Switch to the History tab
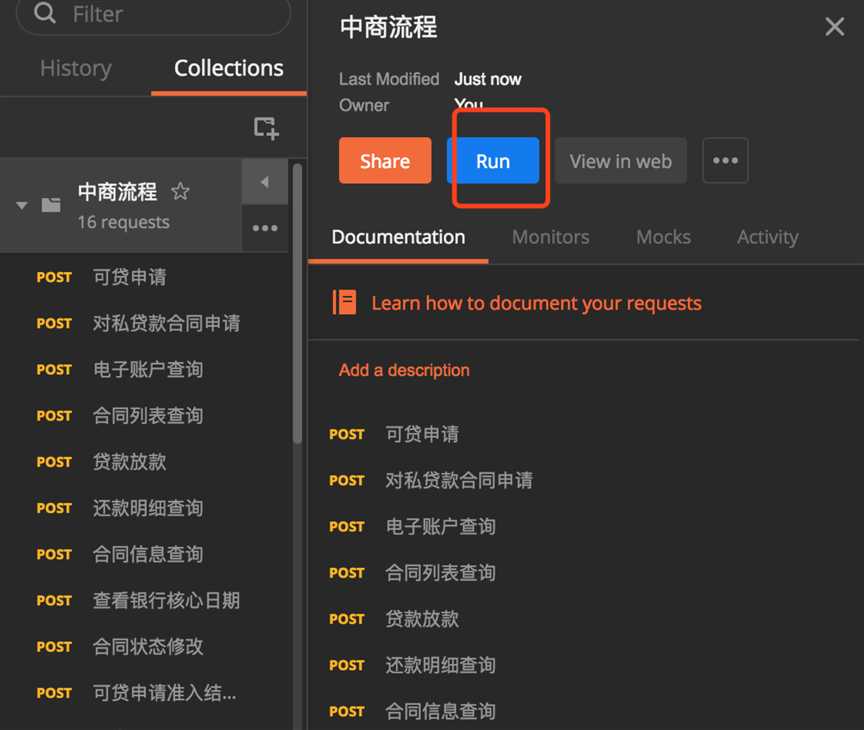The height and width of the screenshot is (730, 864). (x=75, y=68)
